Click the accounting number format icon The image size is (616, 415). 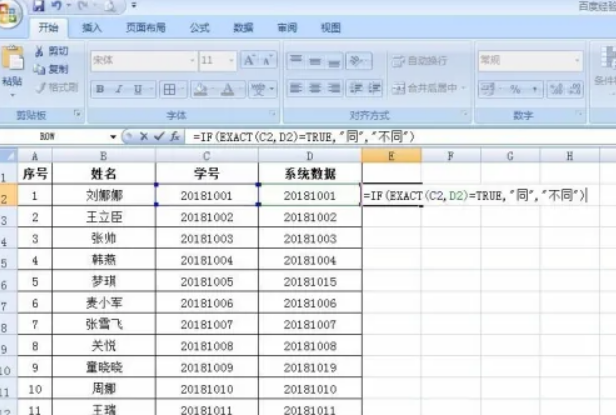coord(488,89)
